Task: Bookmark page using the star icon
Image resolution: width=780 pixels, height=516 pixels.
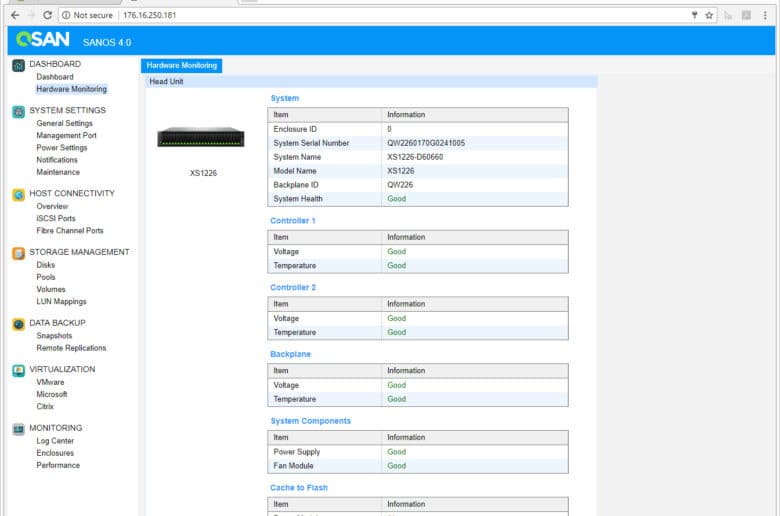Action: [x=709, y=15]
